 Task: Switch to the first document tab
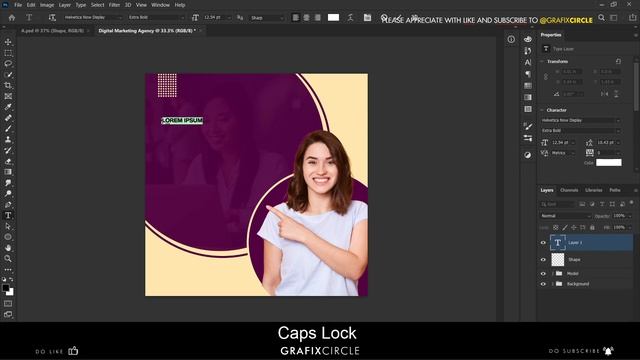(52, 31)
